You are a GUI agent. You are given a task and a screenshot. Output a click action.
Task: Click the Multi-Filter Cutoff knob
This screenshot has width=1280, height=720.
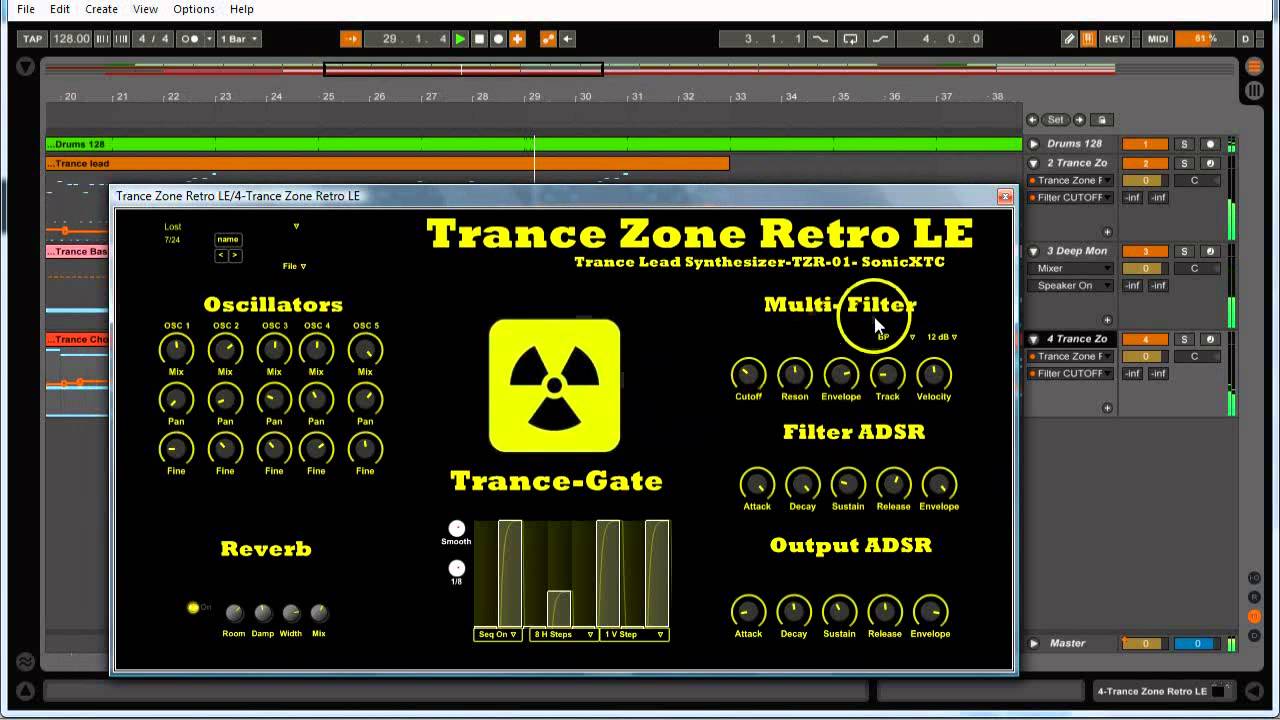(748, 375)
